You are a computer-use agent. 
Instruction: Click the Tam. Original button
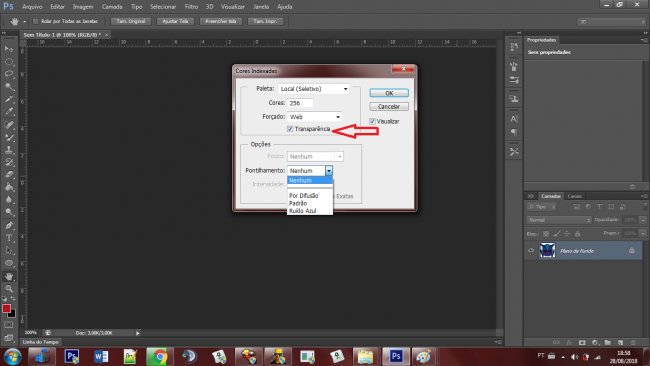pos(131,21)
